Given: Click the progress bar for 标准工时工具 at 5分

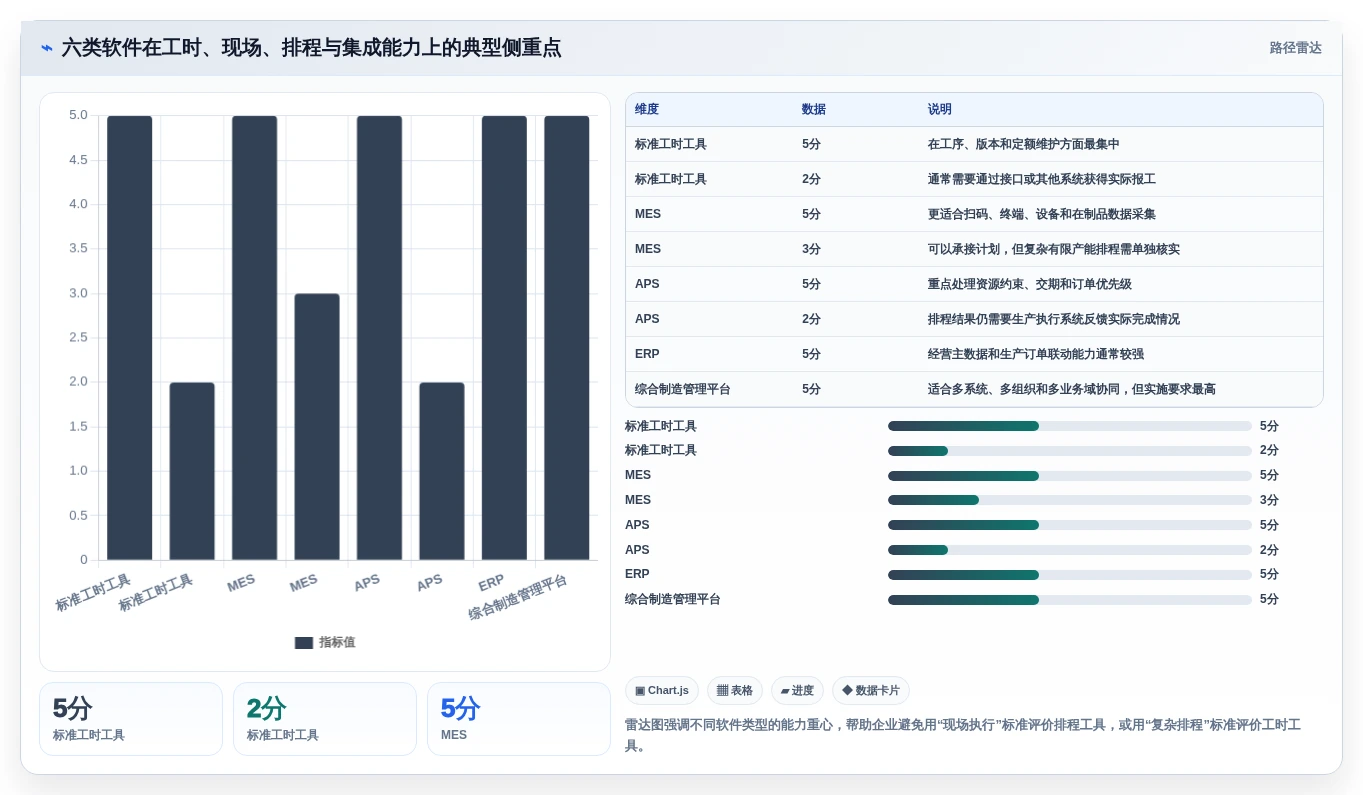Looking at the screenshot, I should click(1070, 426).
